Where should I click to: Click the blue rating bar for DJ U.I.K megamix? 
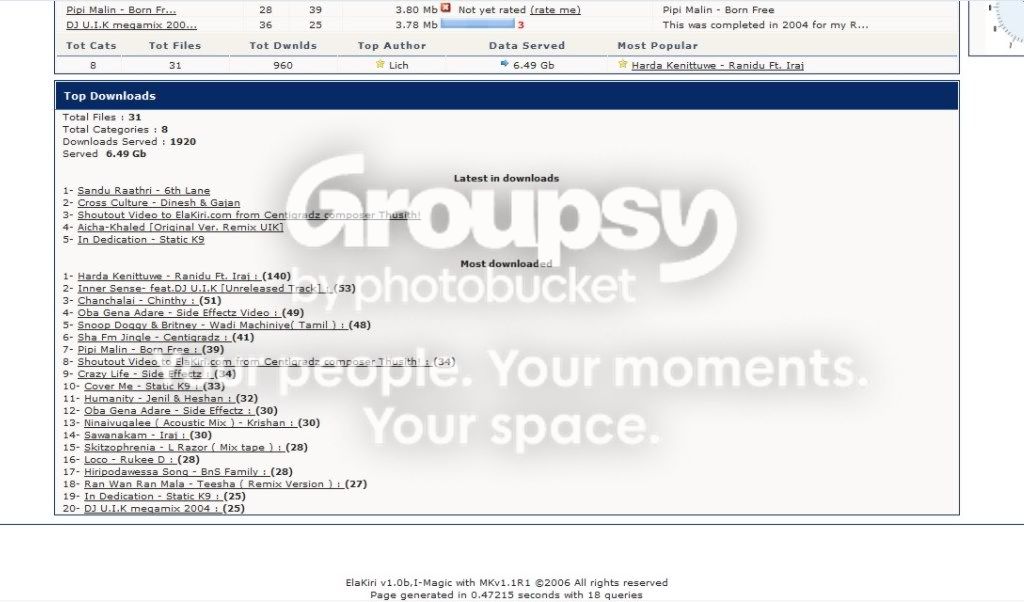tap(477, 24)
